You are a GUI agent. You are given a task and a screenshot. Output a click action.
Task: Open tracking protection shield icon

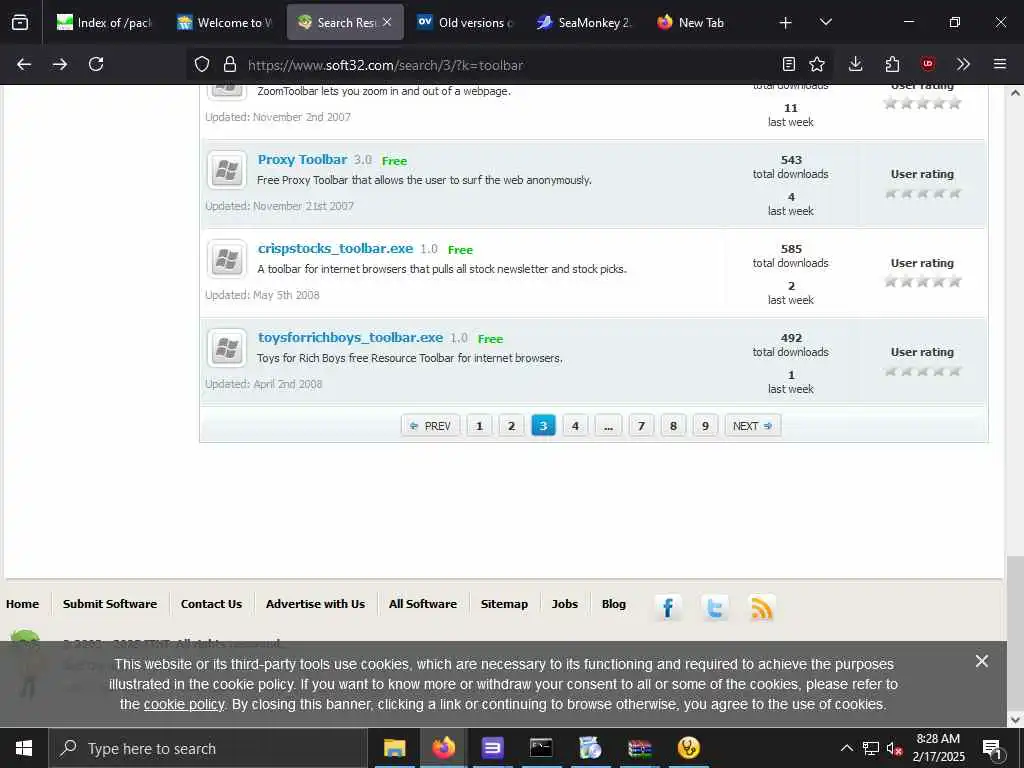202,64
